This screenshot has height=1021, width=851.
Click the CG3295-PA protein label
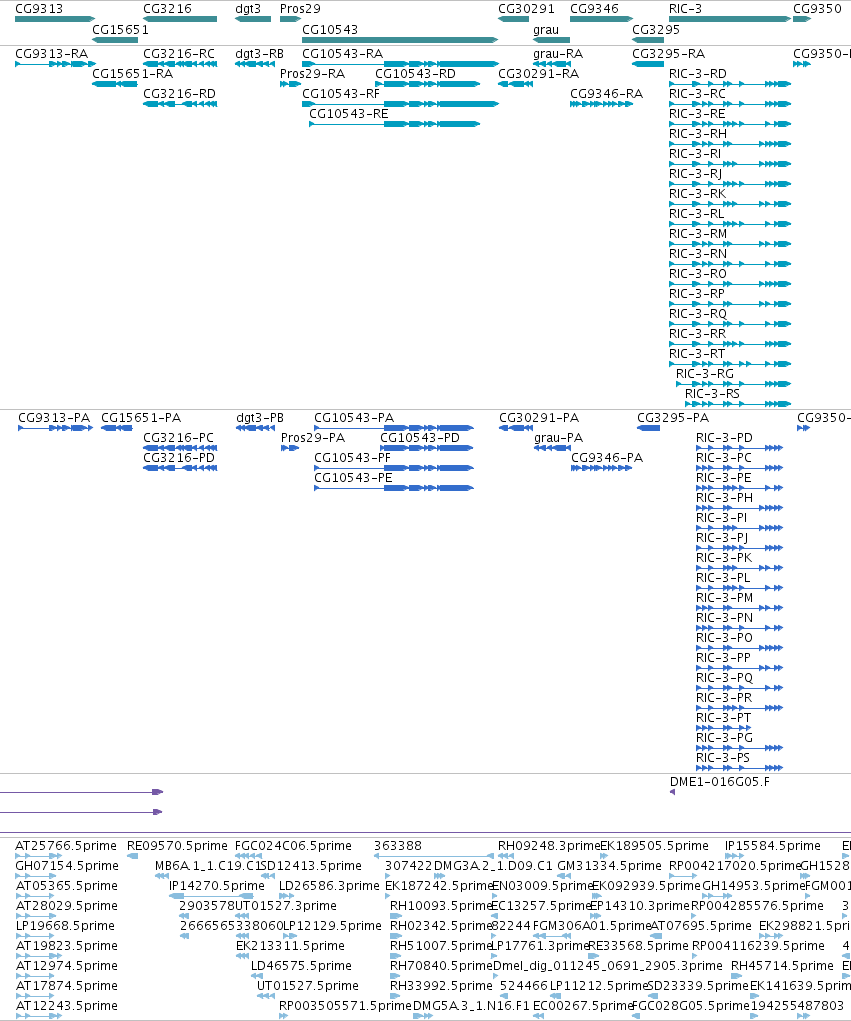(673, 417)
